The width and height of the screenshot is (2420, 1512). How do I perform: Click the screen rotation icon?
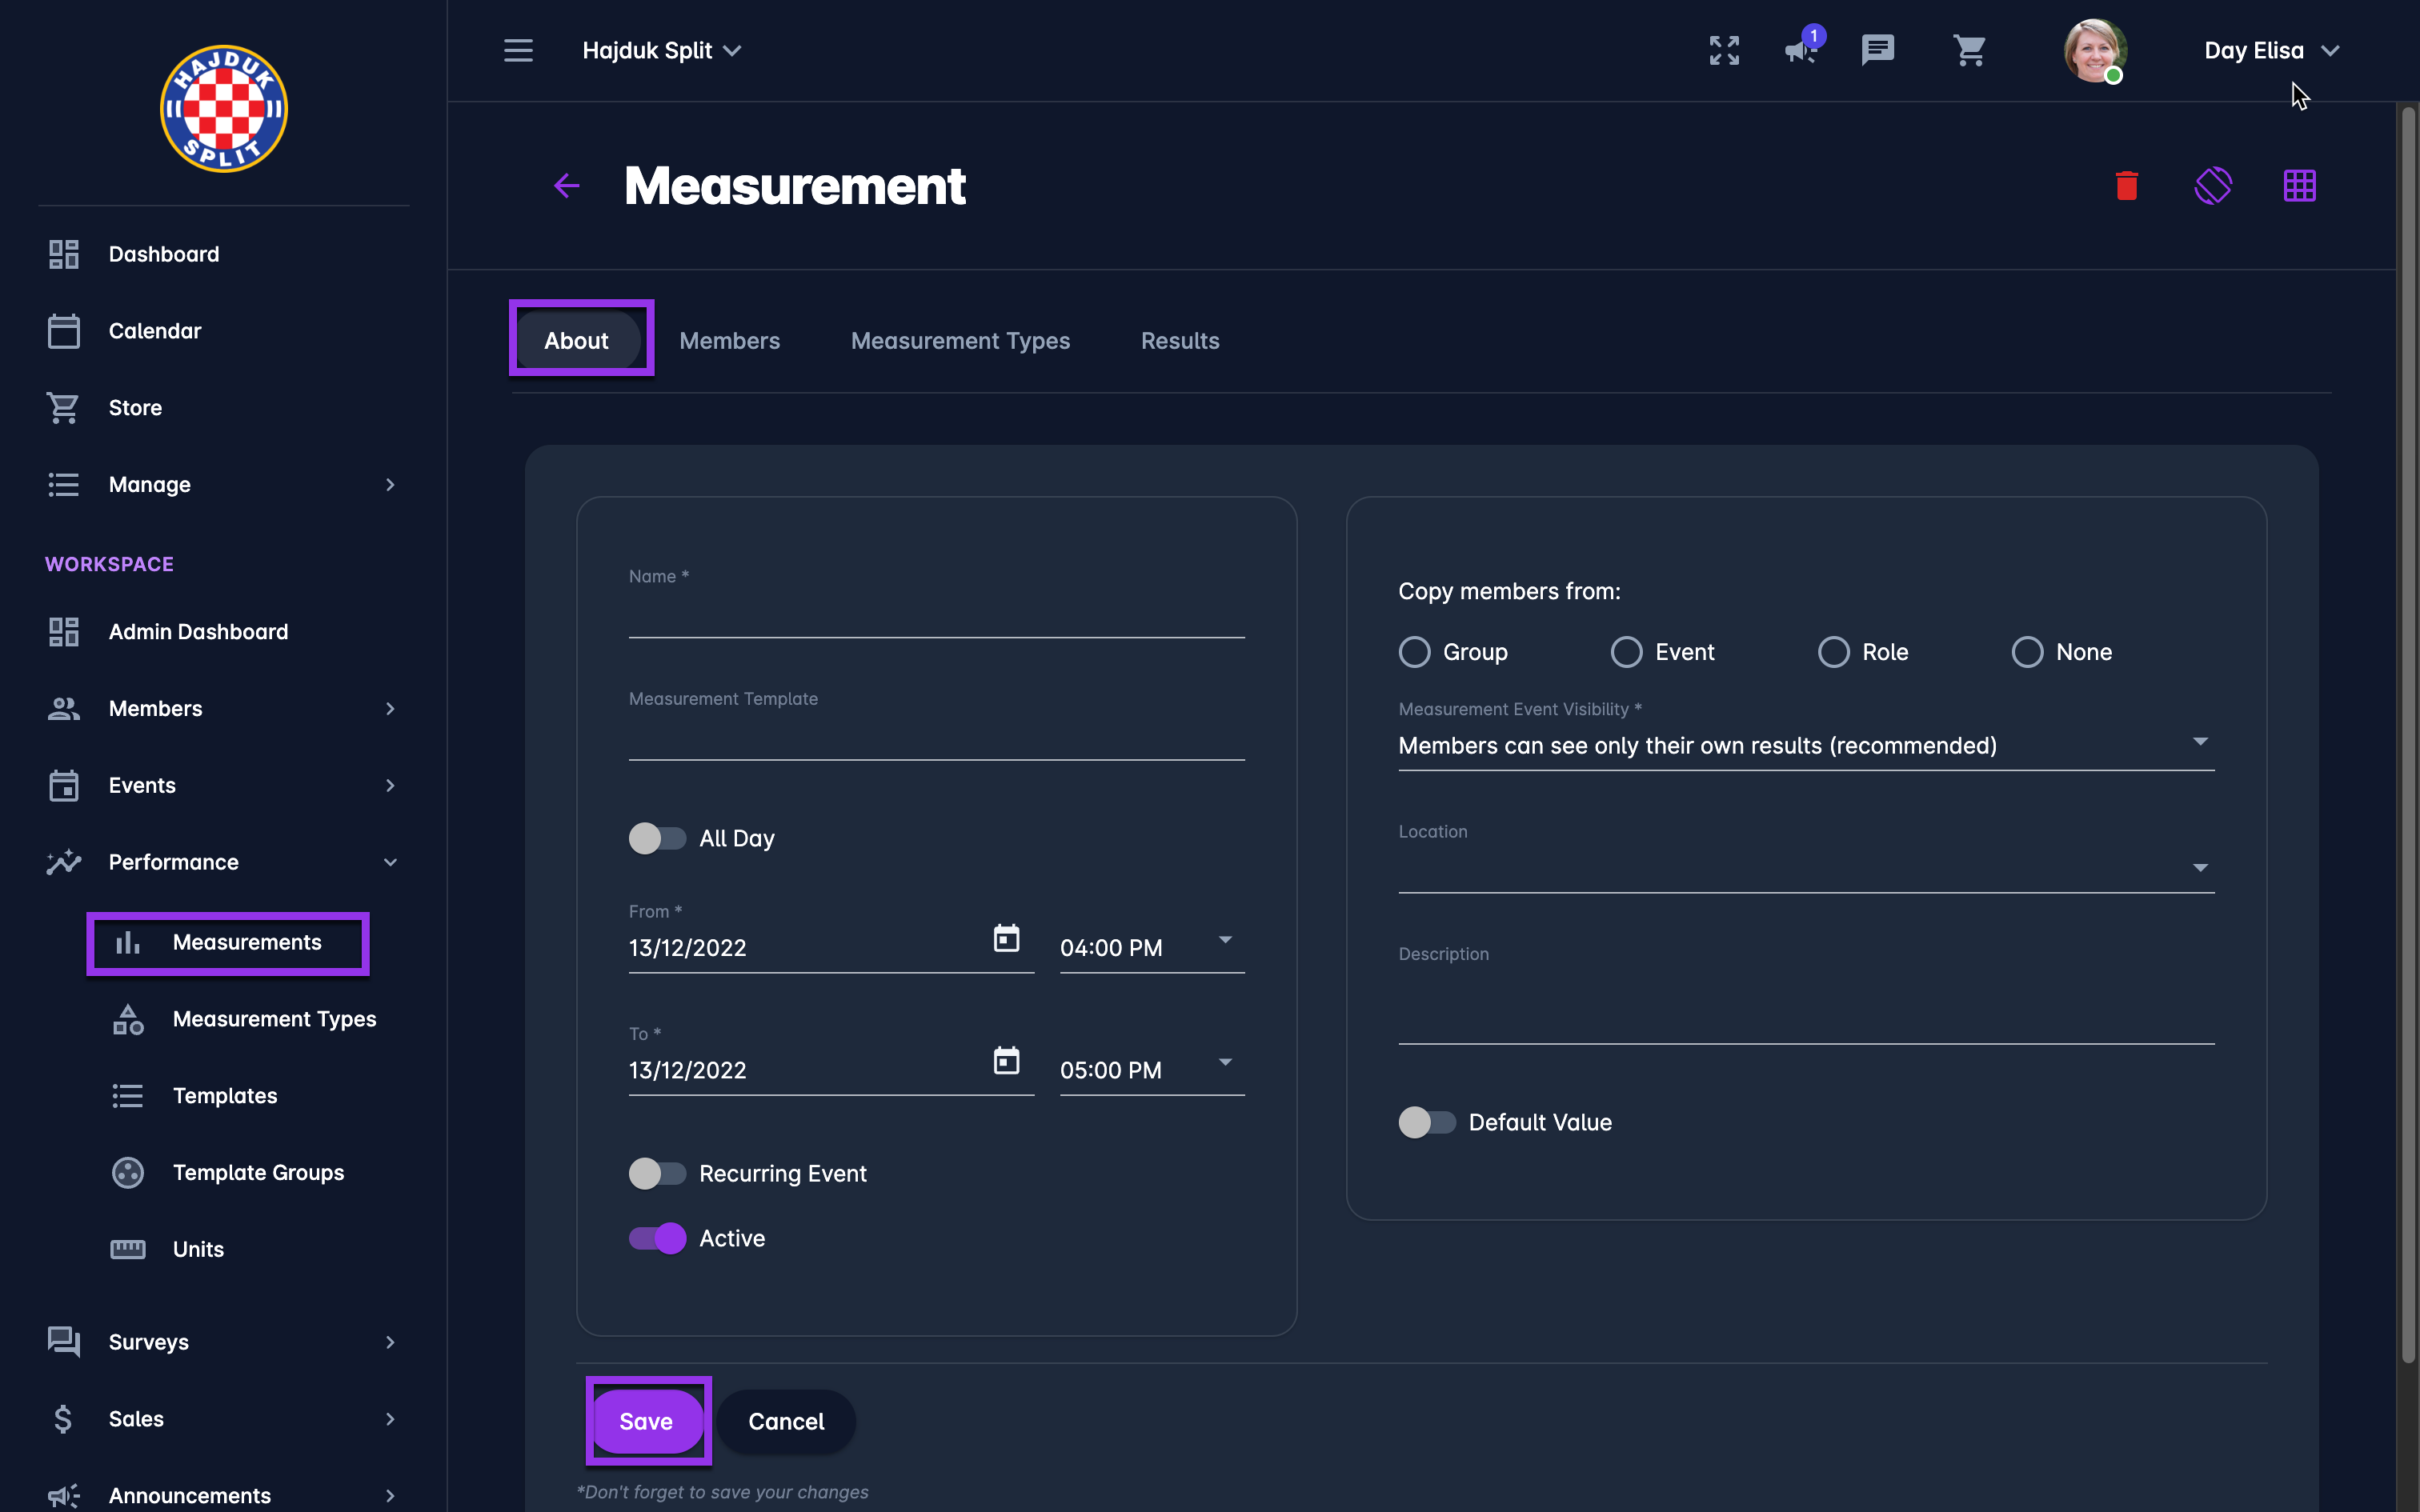click(2212, 186)
